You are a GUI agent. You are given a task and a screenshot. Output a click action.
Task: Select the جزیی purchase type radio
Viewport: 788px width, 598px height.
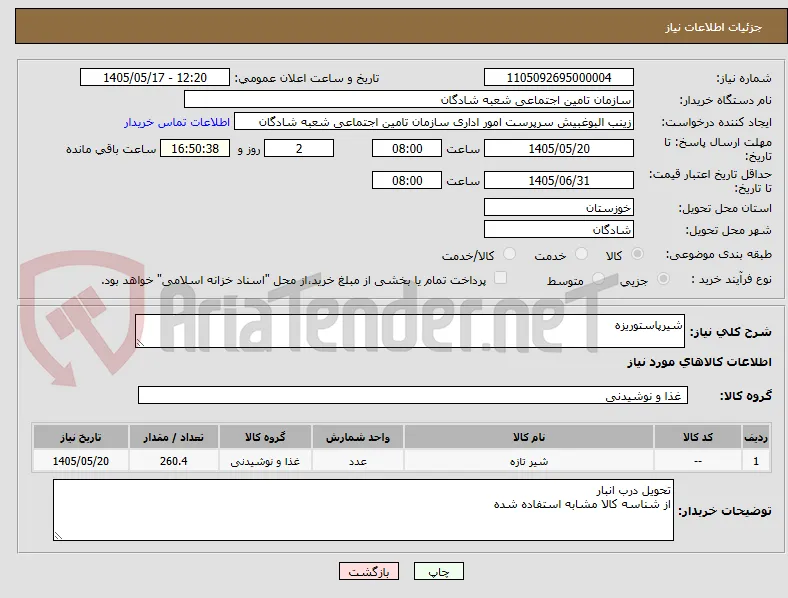pos(663,278)
